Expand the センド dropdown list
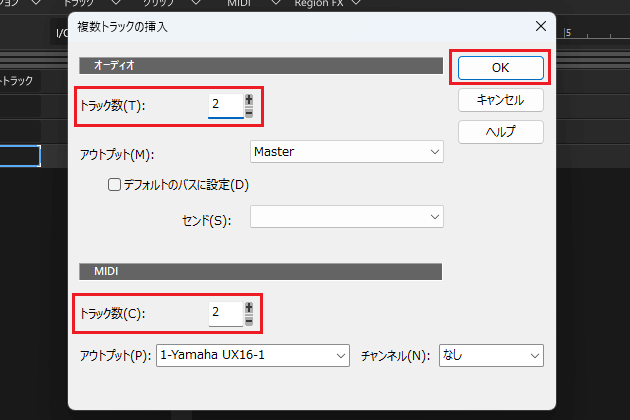Viewport: 630px width, 420px height. [345, 217]
